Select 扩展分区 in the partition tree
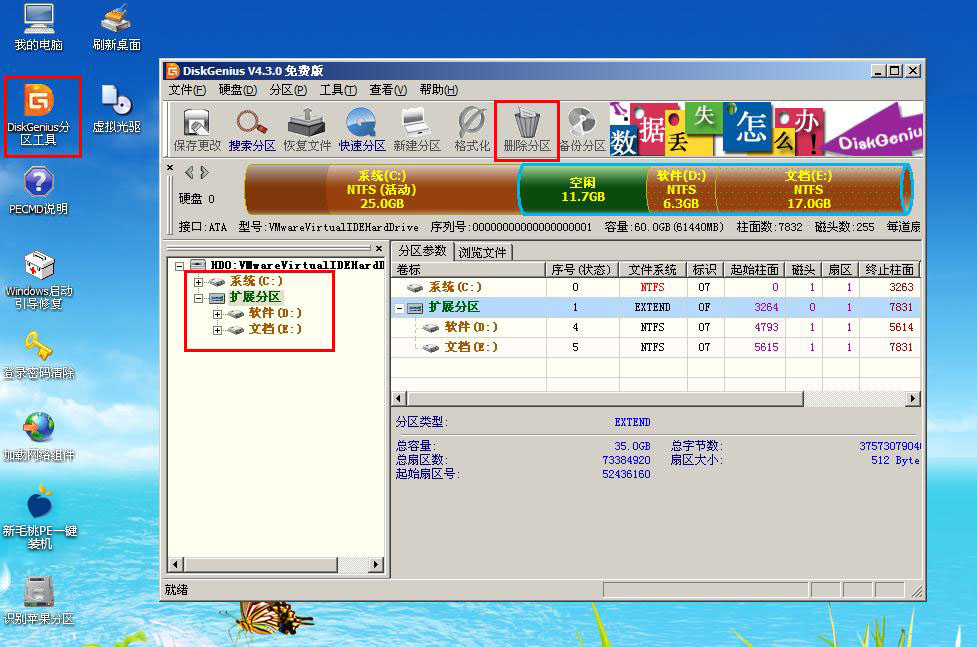This screenshot has width=977, height=647. click(255, 297)
